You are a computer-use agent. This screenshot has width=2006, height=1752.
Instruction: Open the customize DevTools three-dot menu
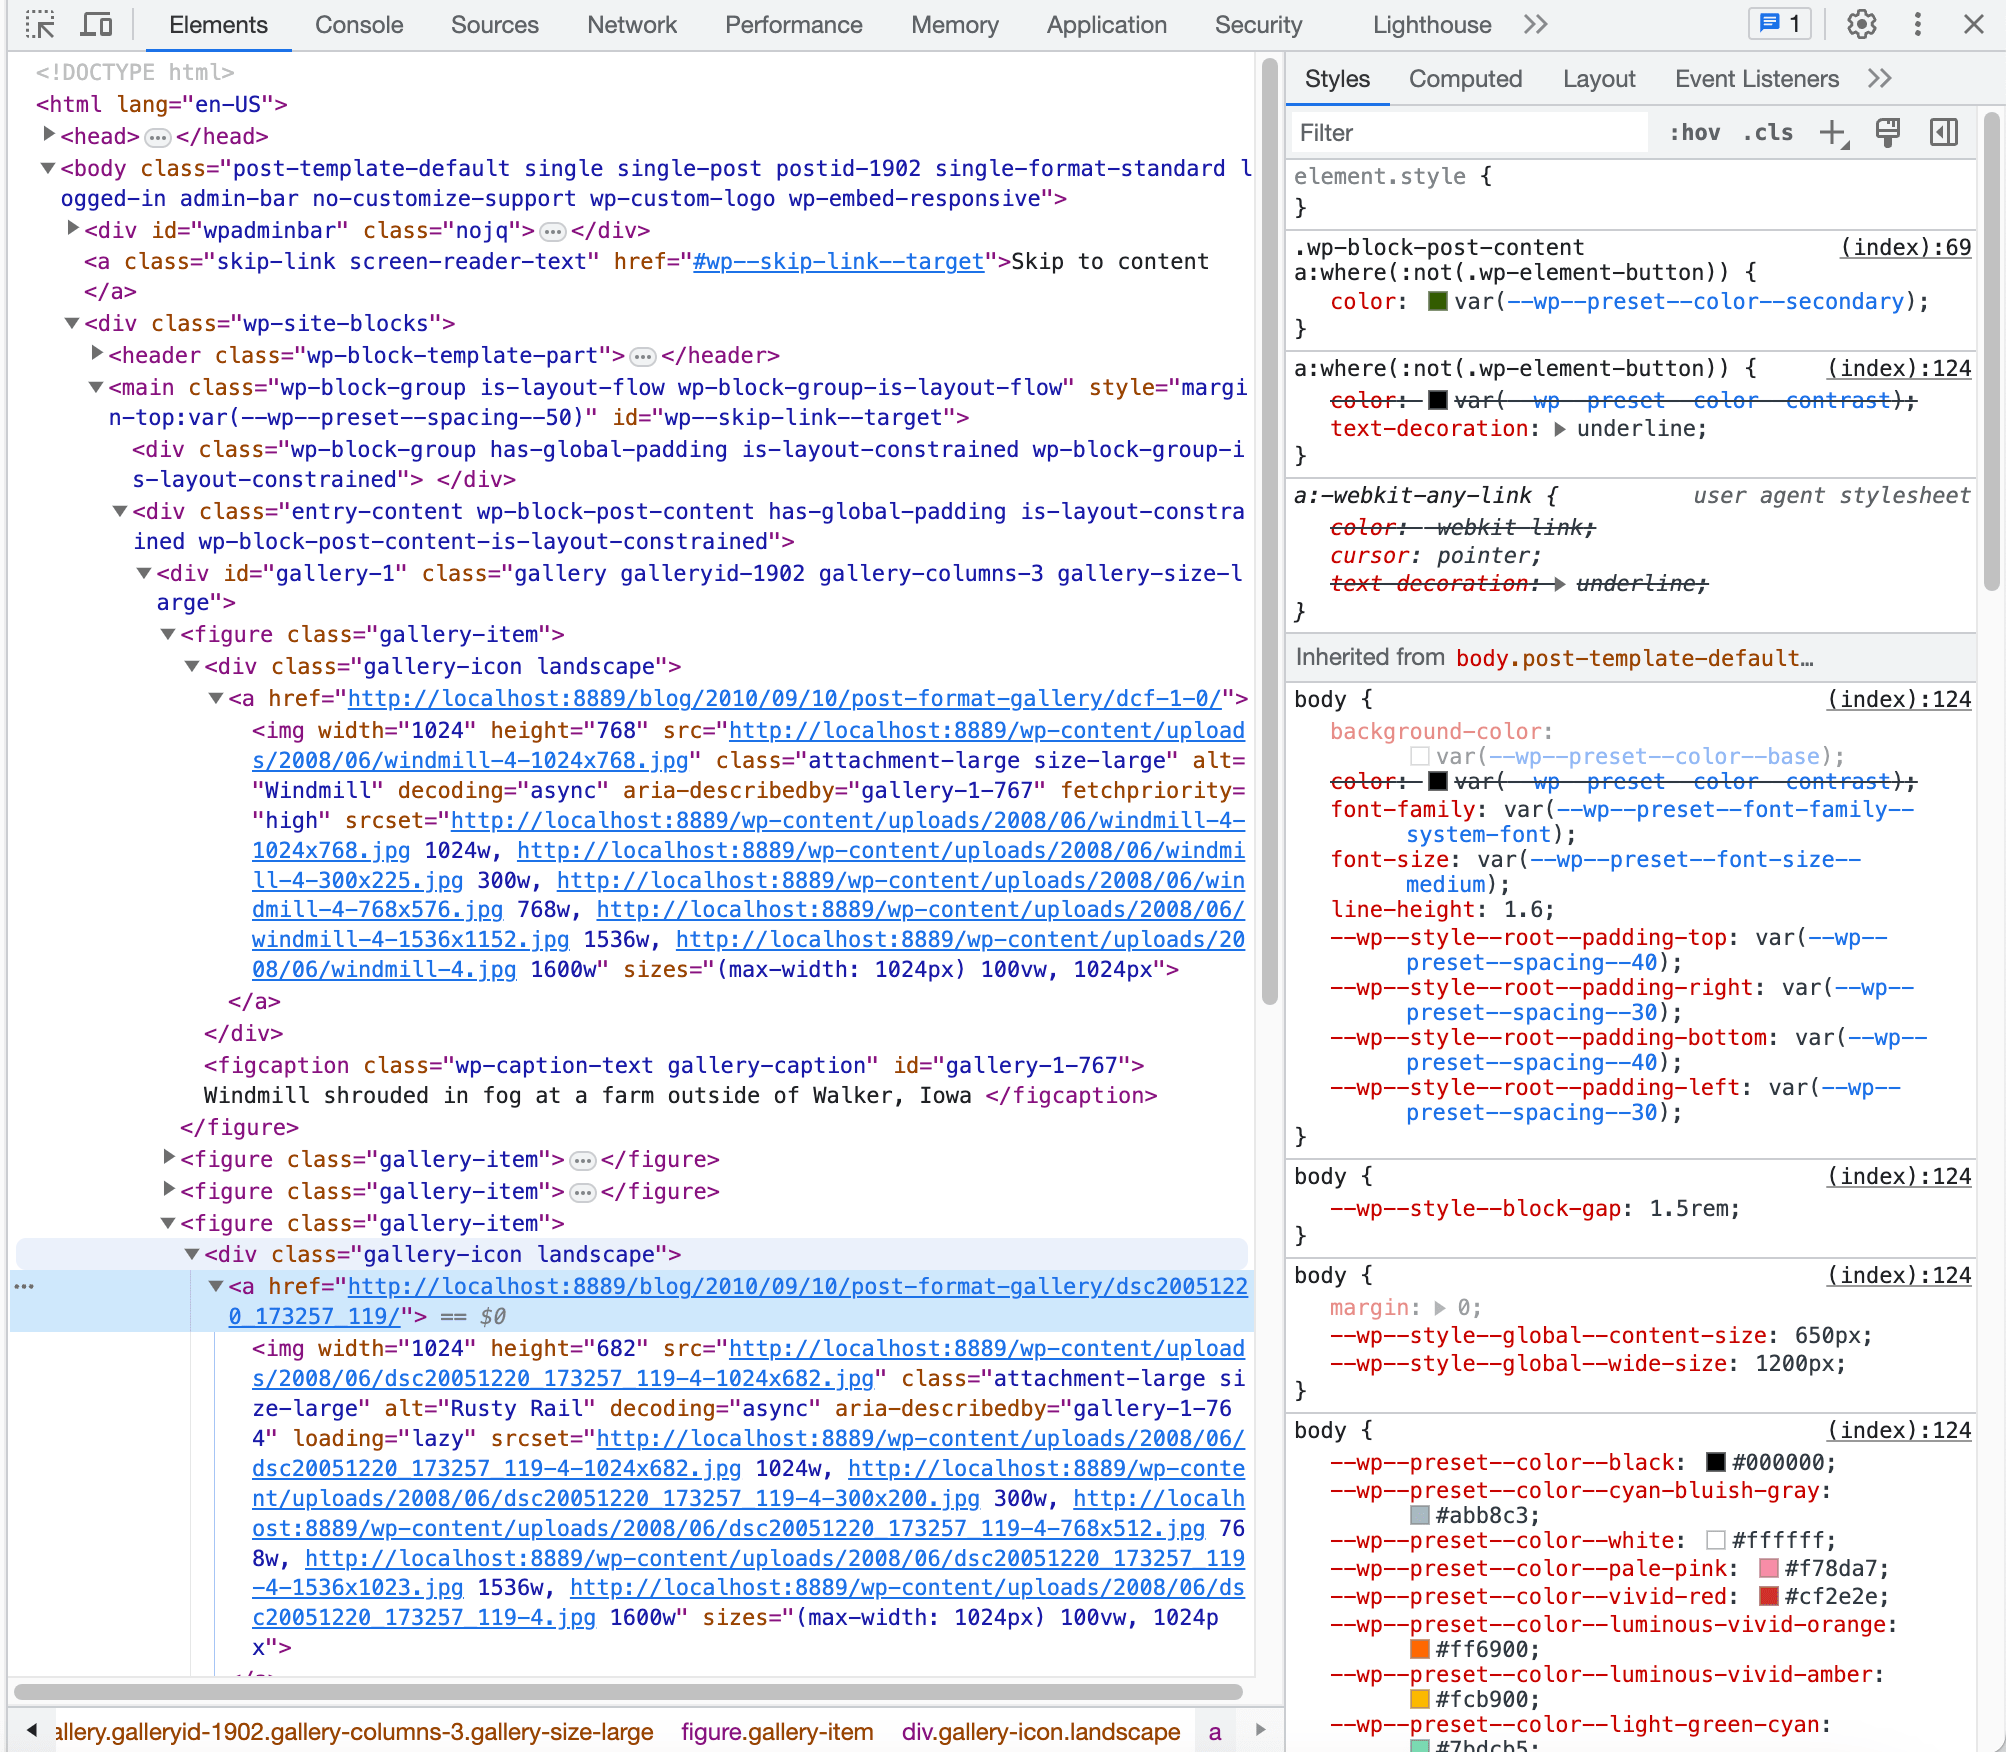click(1917, 24)
